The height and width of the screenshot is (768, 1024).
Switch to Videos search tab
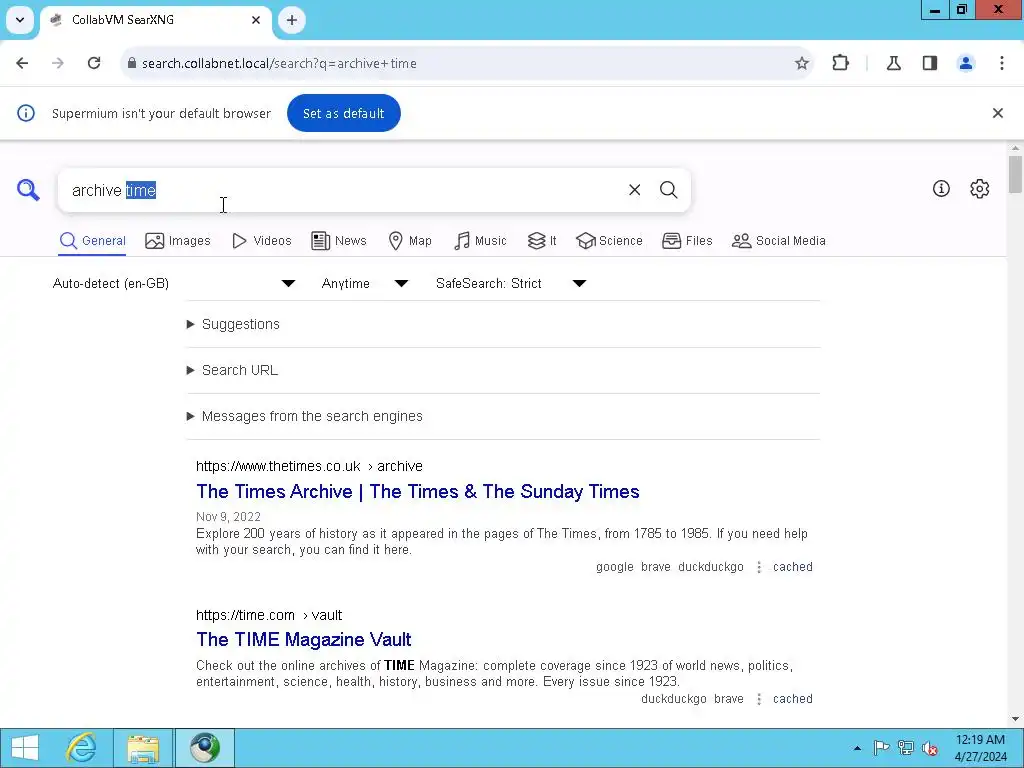[x=262, y=241]
